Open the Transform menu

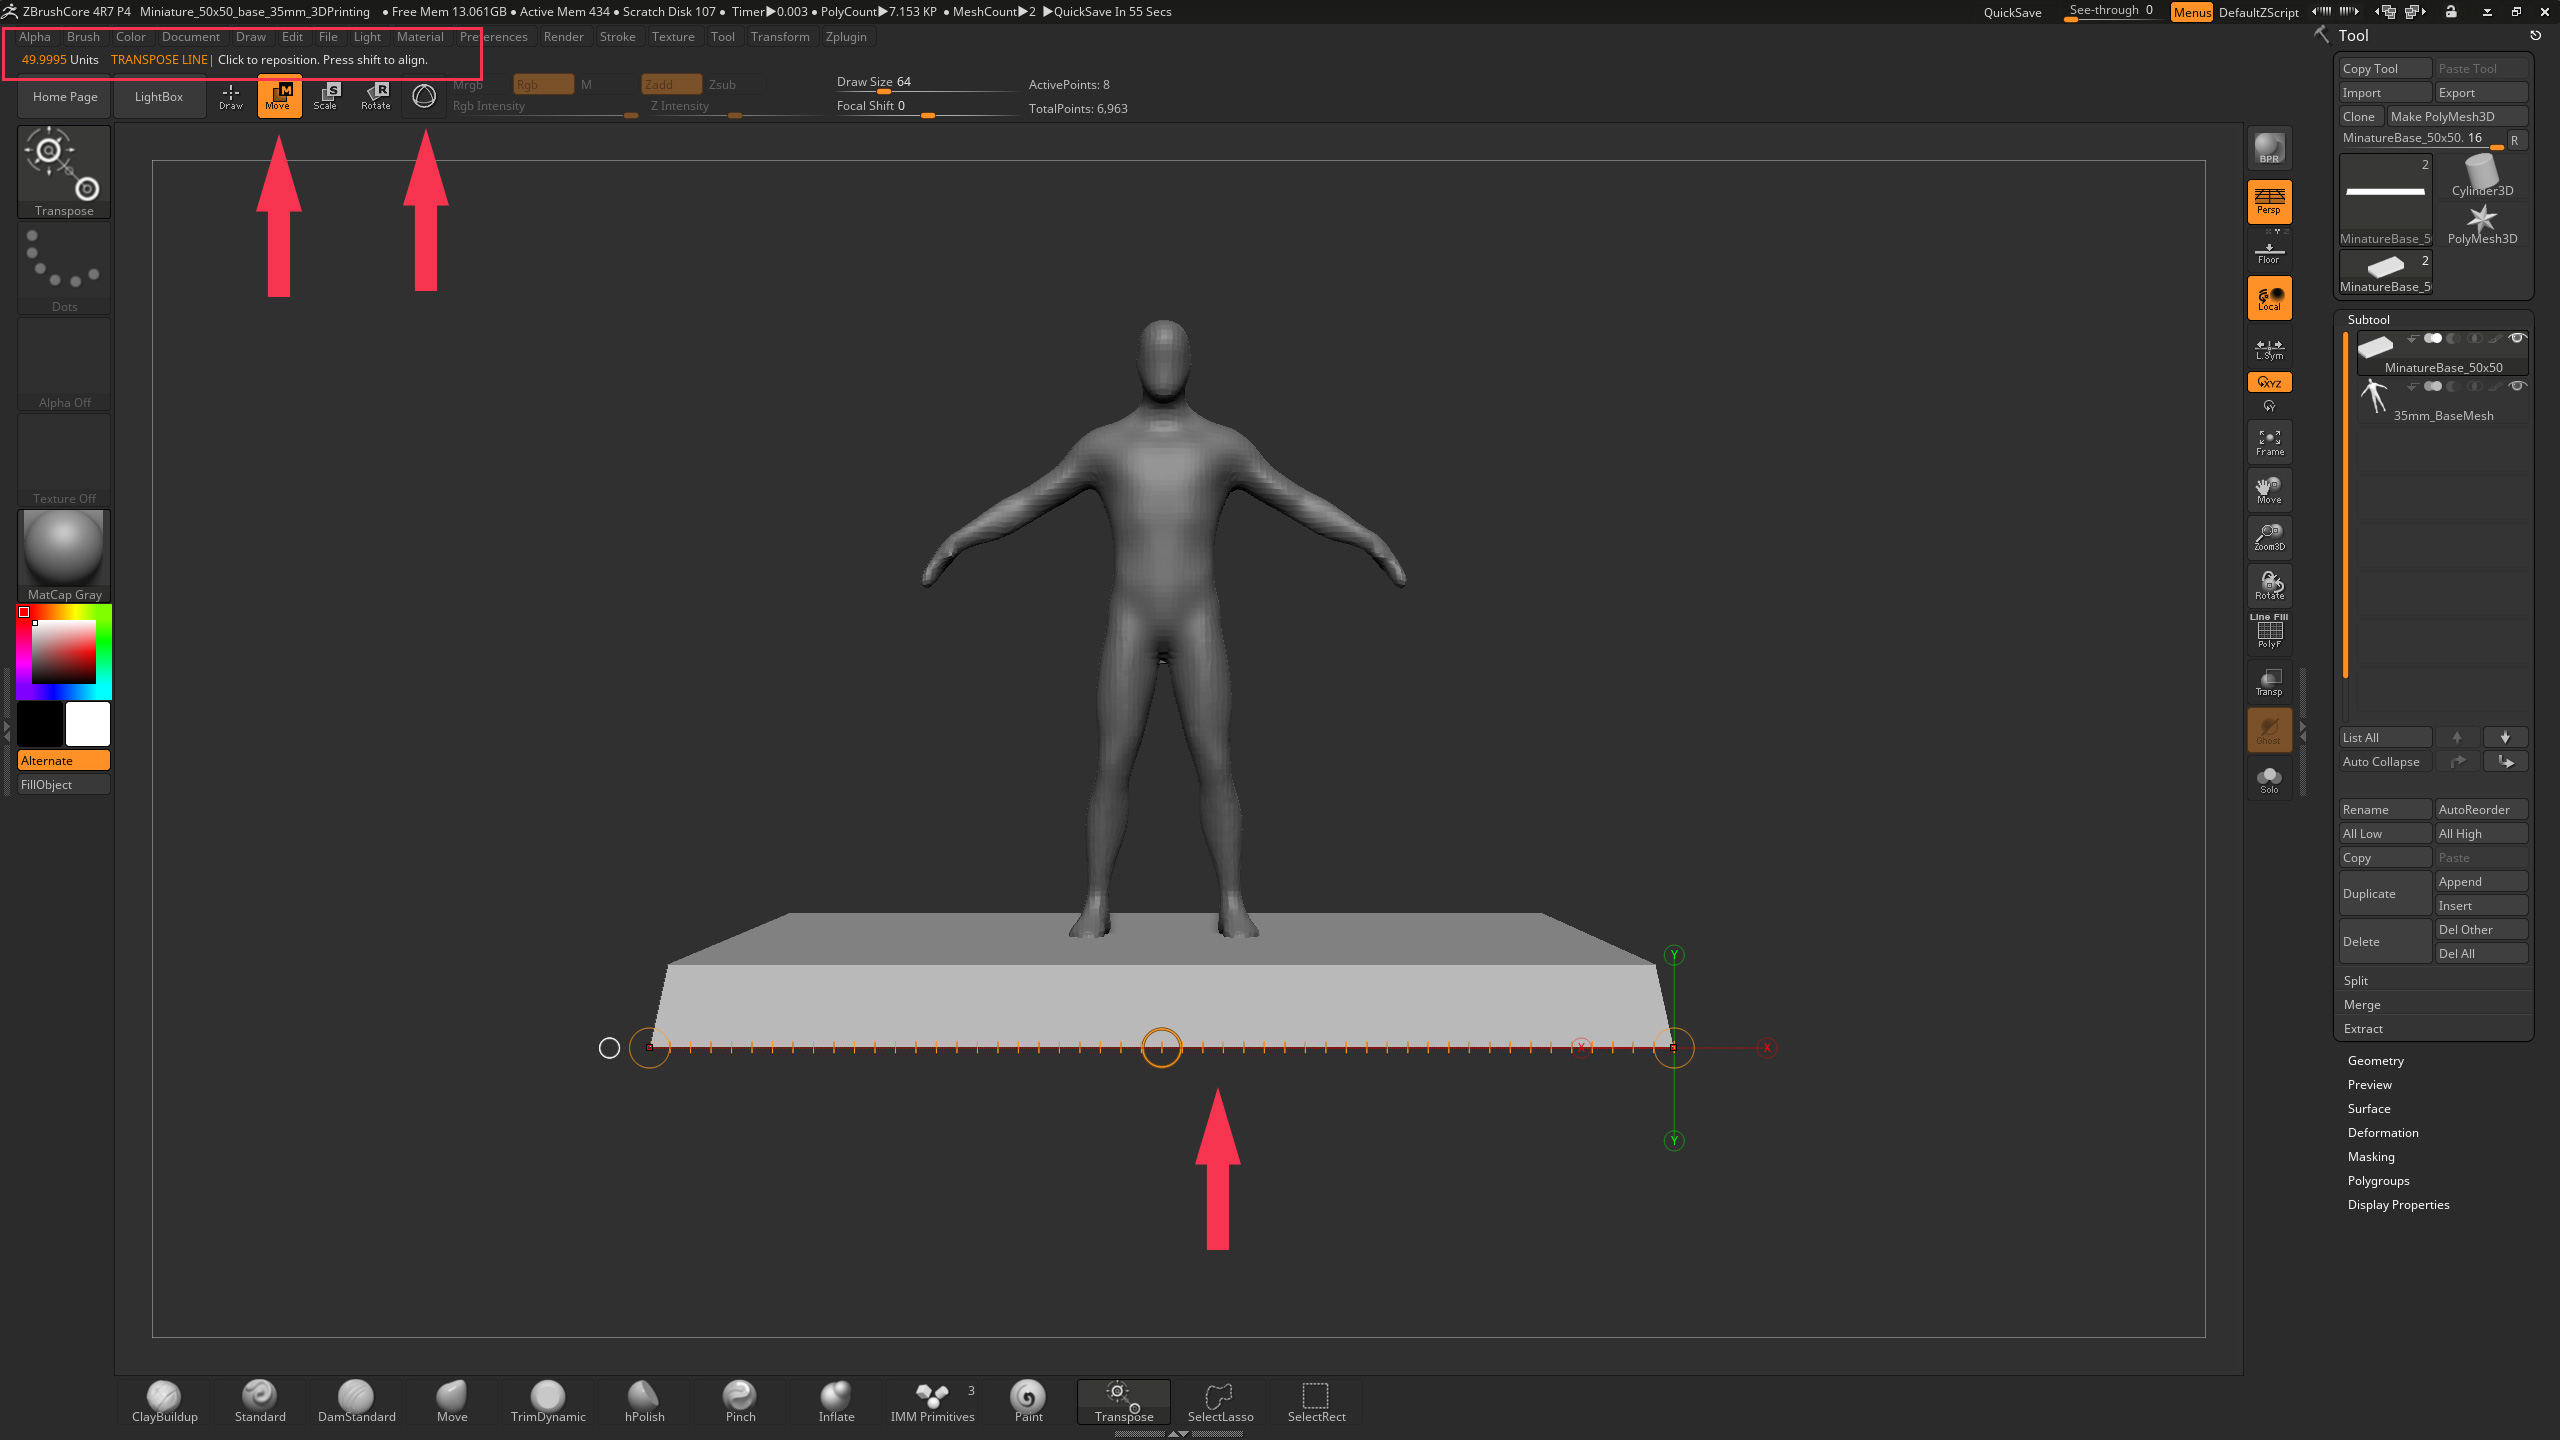point(780,37)
